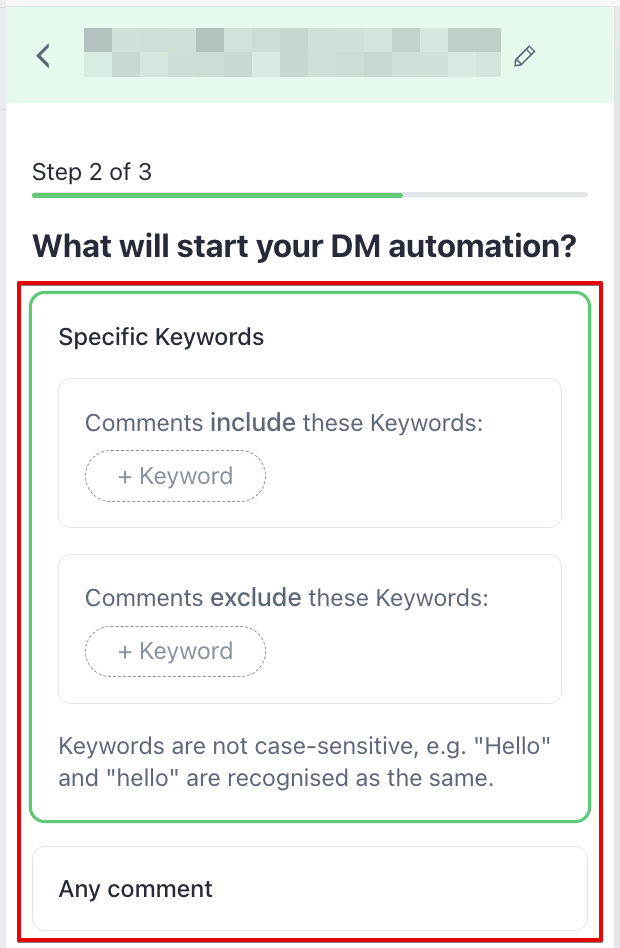Screen dimensions: 620x948
Task: Click the grey unfilled part of progress bar
Action: pos(495,195)
